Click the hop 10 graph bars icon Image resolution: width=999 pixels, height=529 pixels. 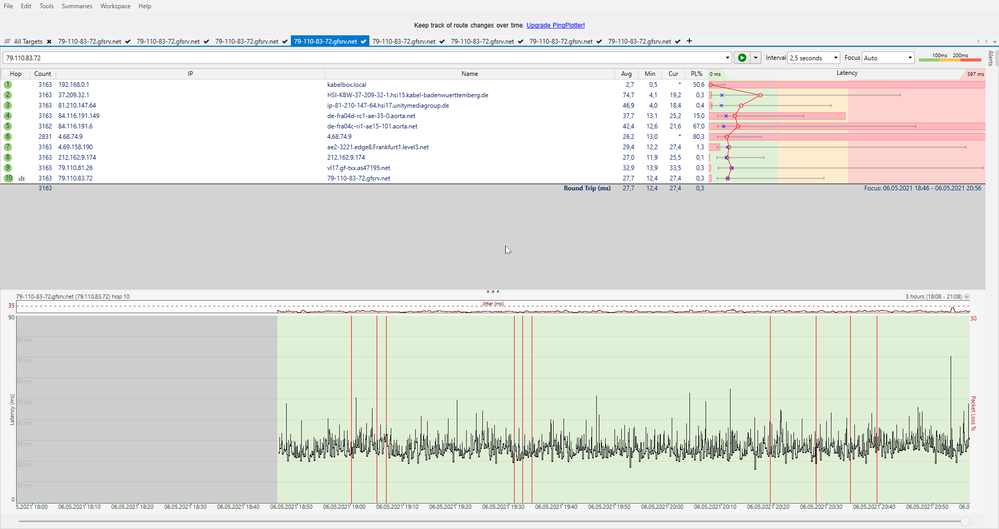click(x=21, y=178)
